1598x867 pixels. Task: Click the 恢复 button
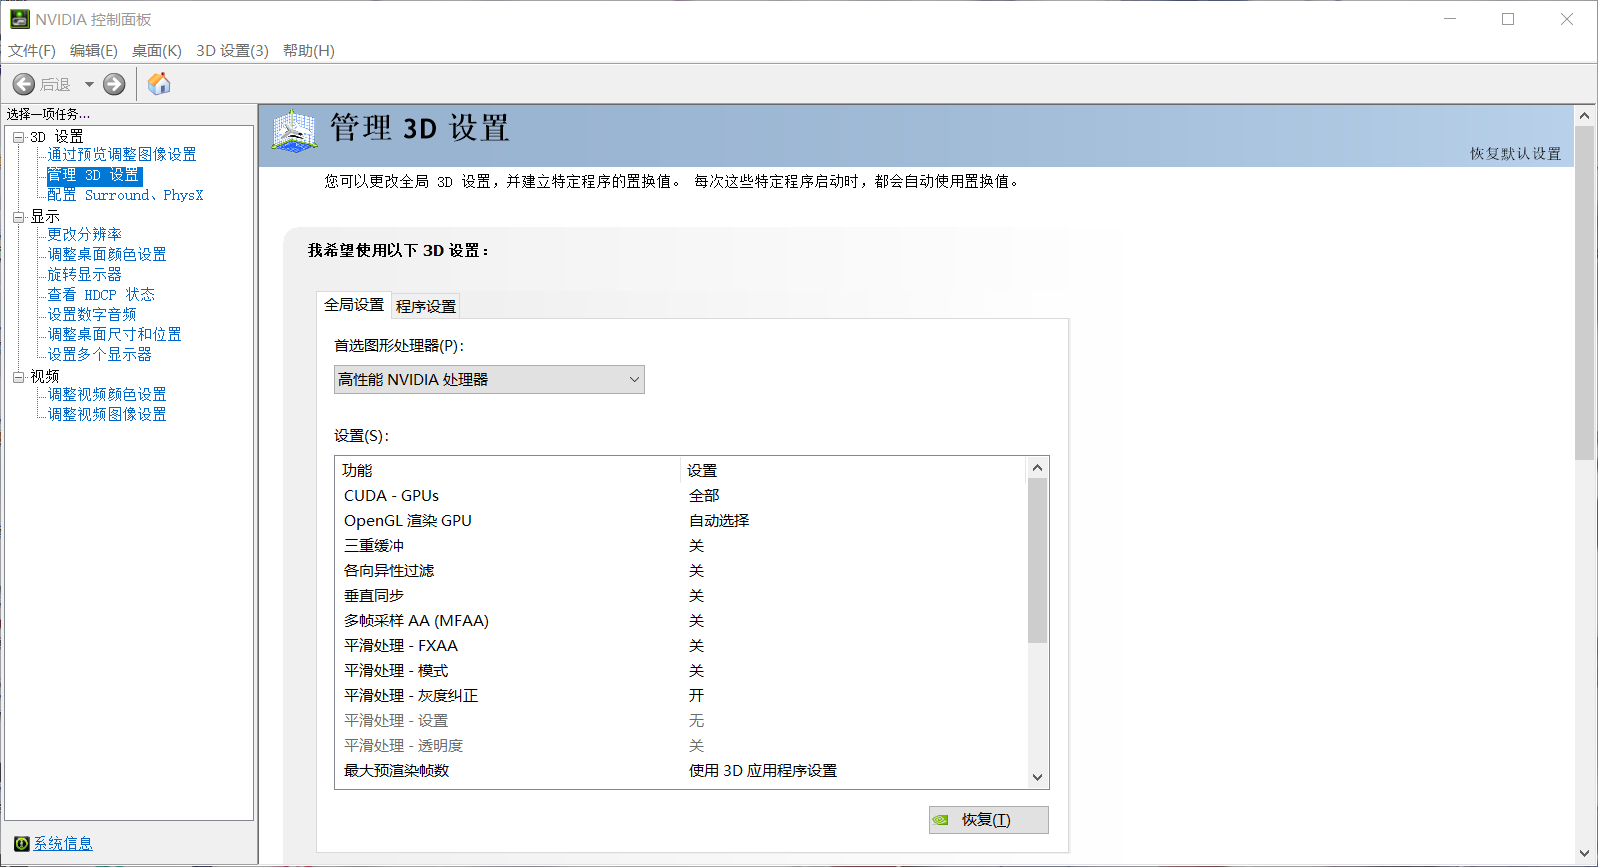[x=988, y=820]
